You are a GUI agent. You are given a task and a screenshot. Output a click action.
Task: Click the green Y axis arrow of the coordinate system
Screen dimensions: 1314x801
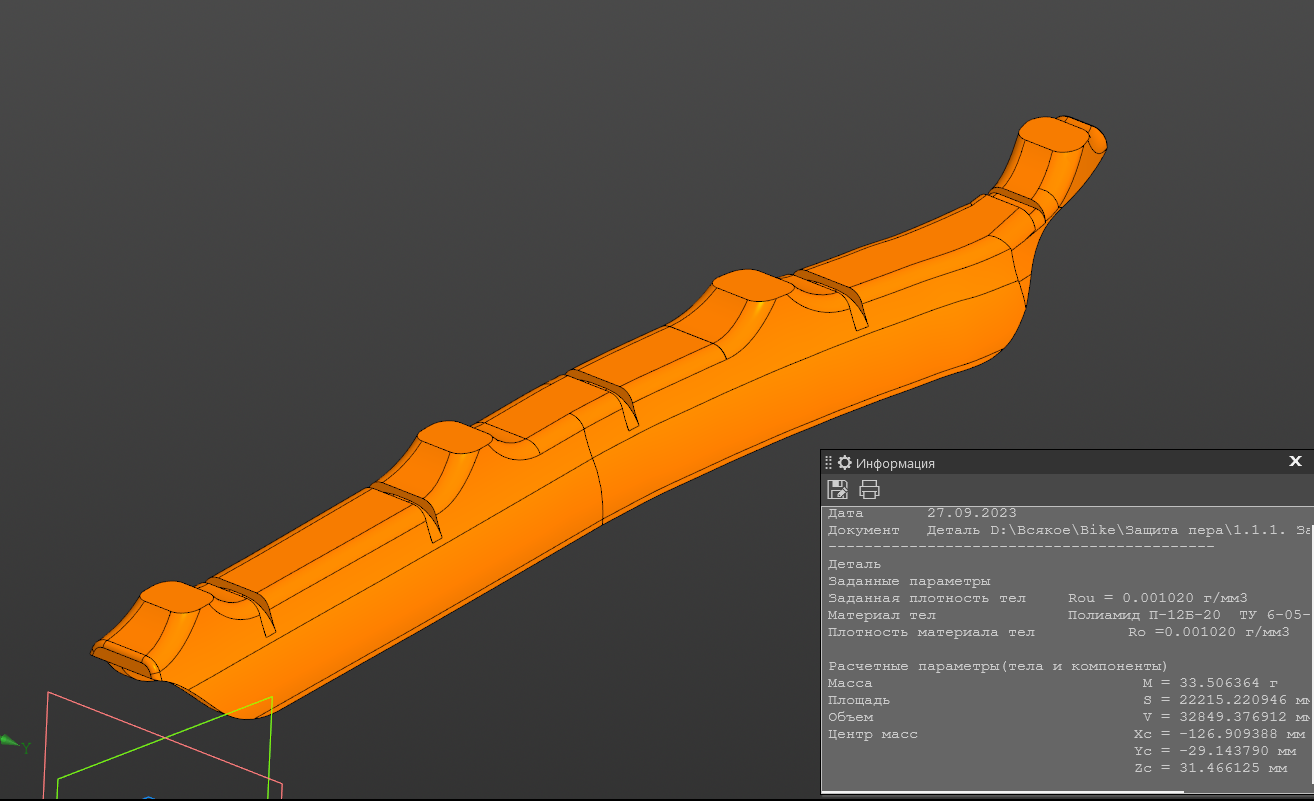pos(11,742)
